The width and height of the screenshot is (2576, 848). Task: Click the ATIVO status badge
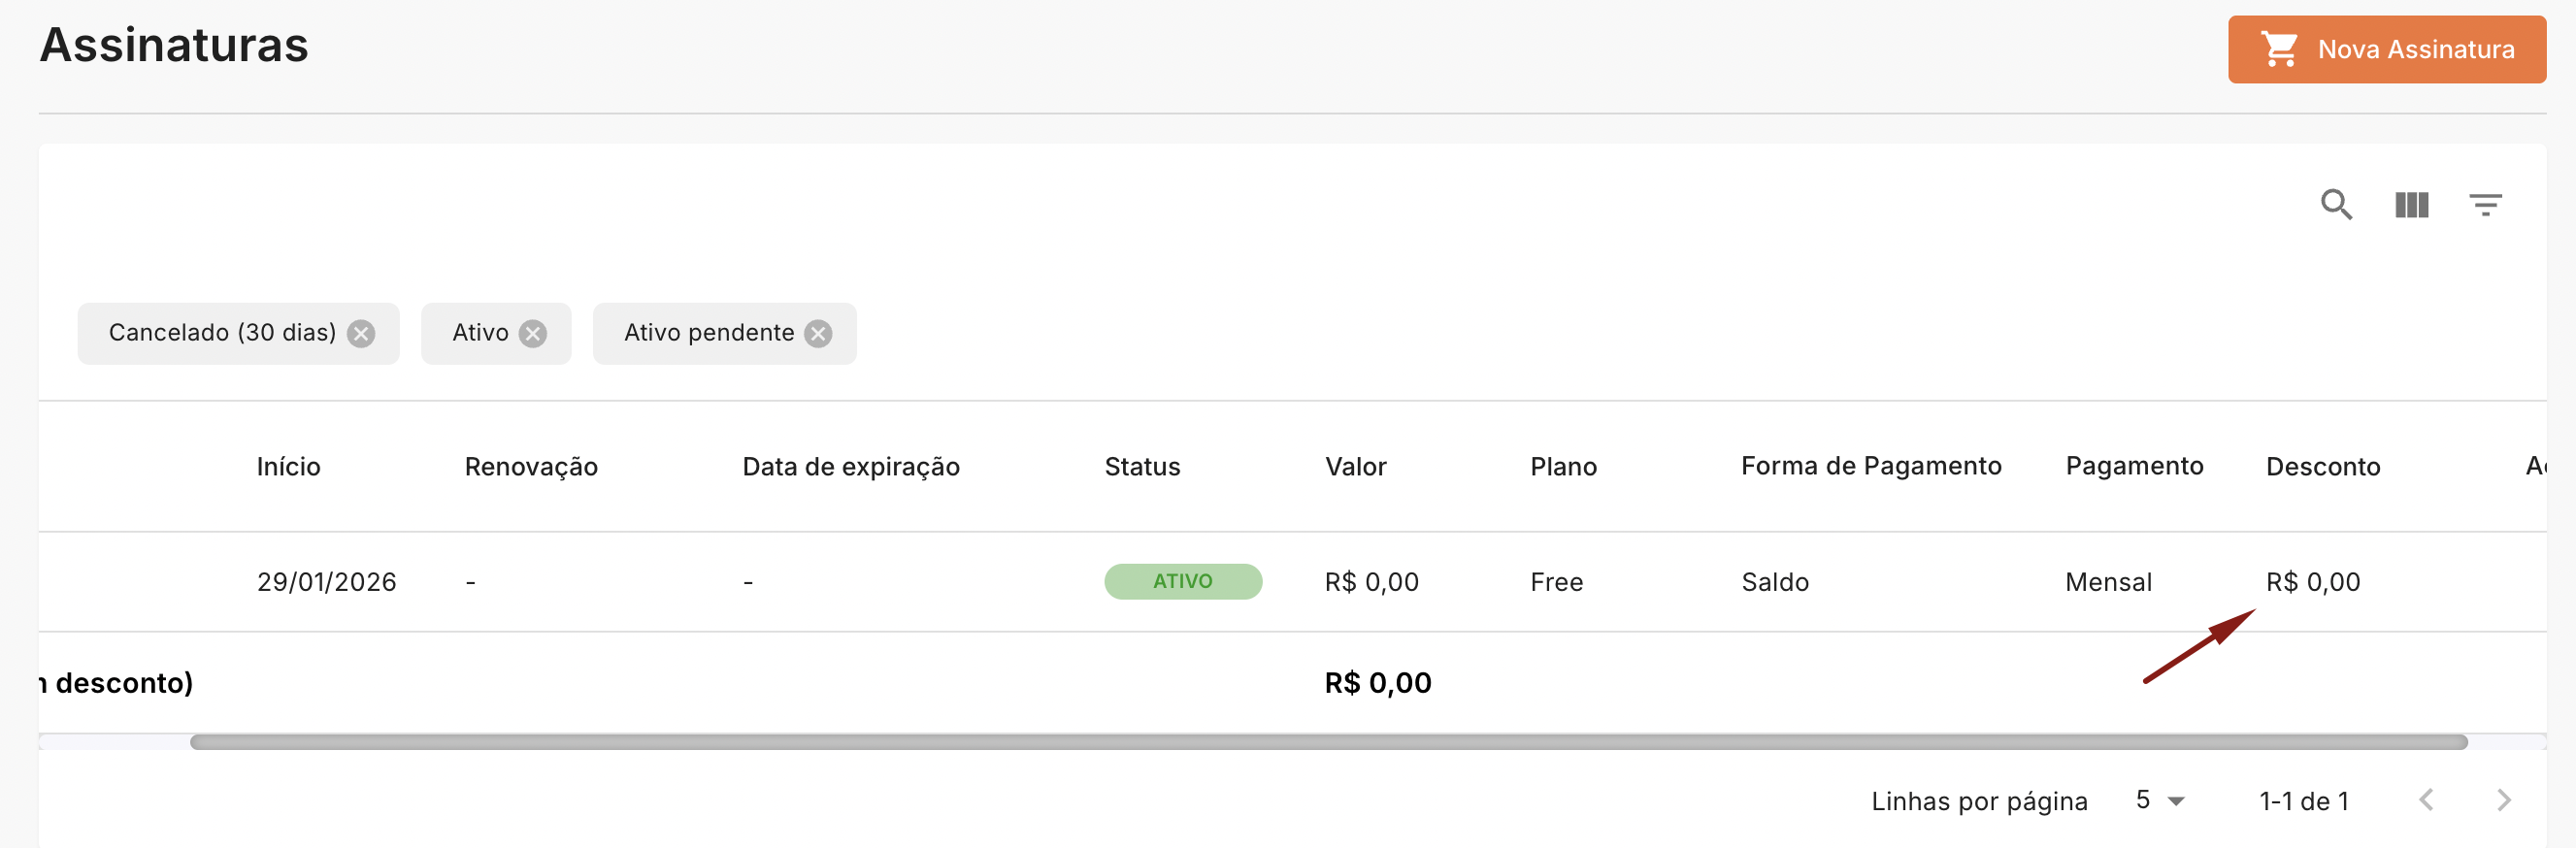click(x=1182, y=581)
